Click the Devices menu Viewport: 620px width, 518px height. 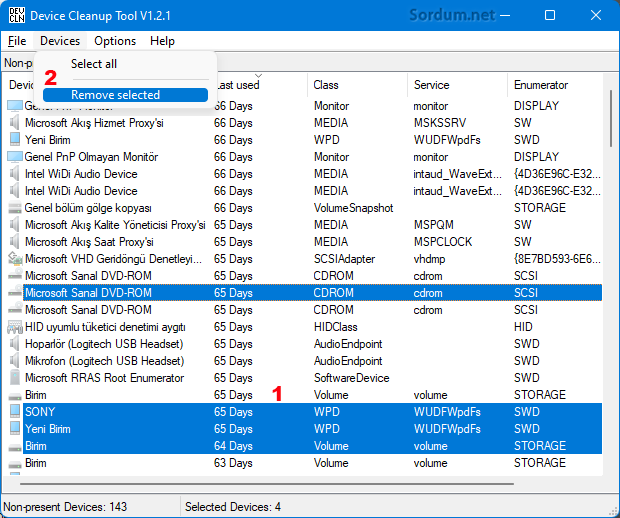60,41
